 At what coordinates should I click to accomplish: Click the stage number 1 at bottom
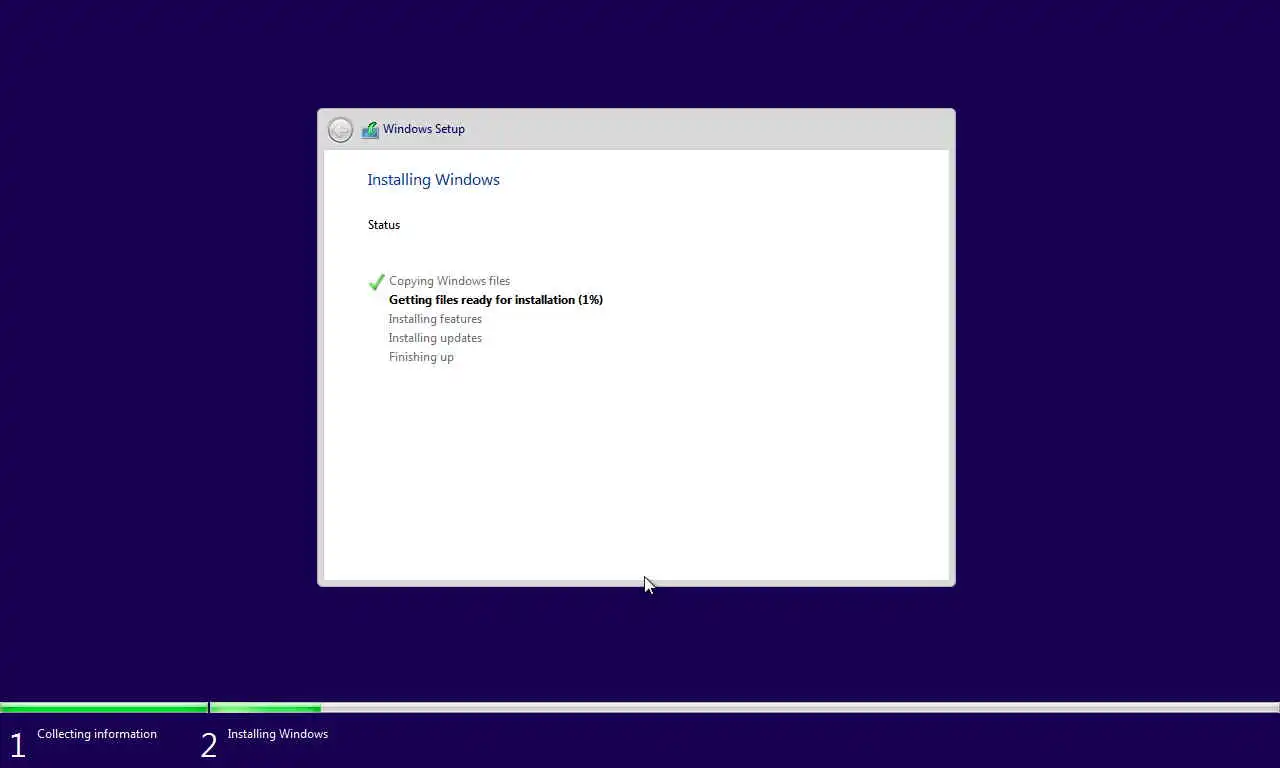point(17,745)
